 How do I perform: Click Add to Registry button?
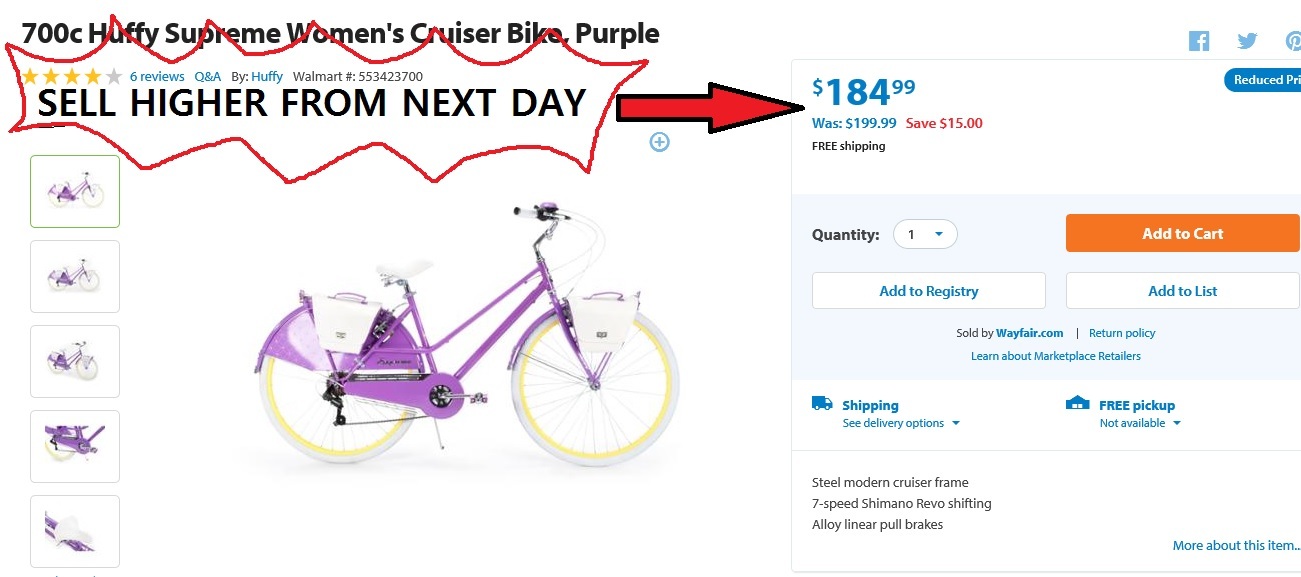point(928,291)
